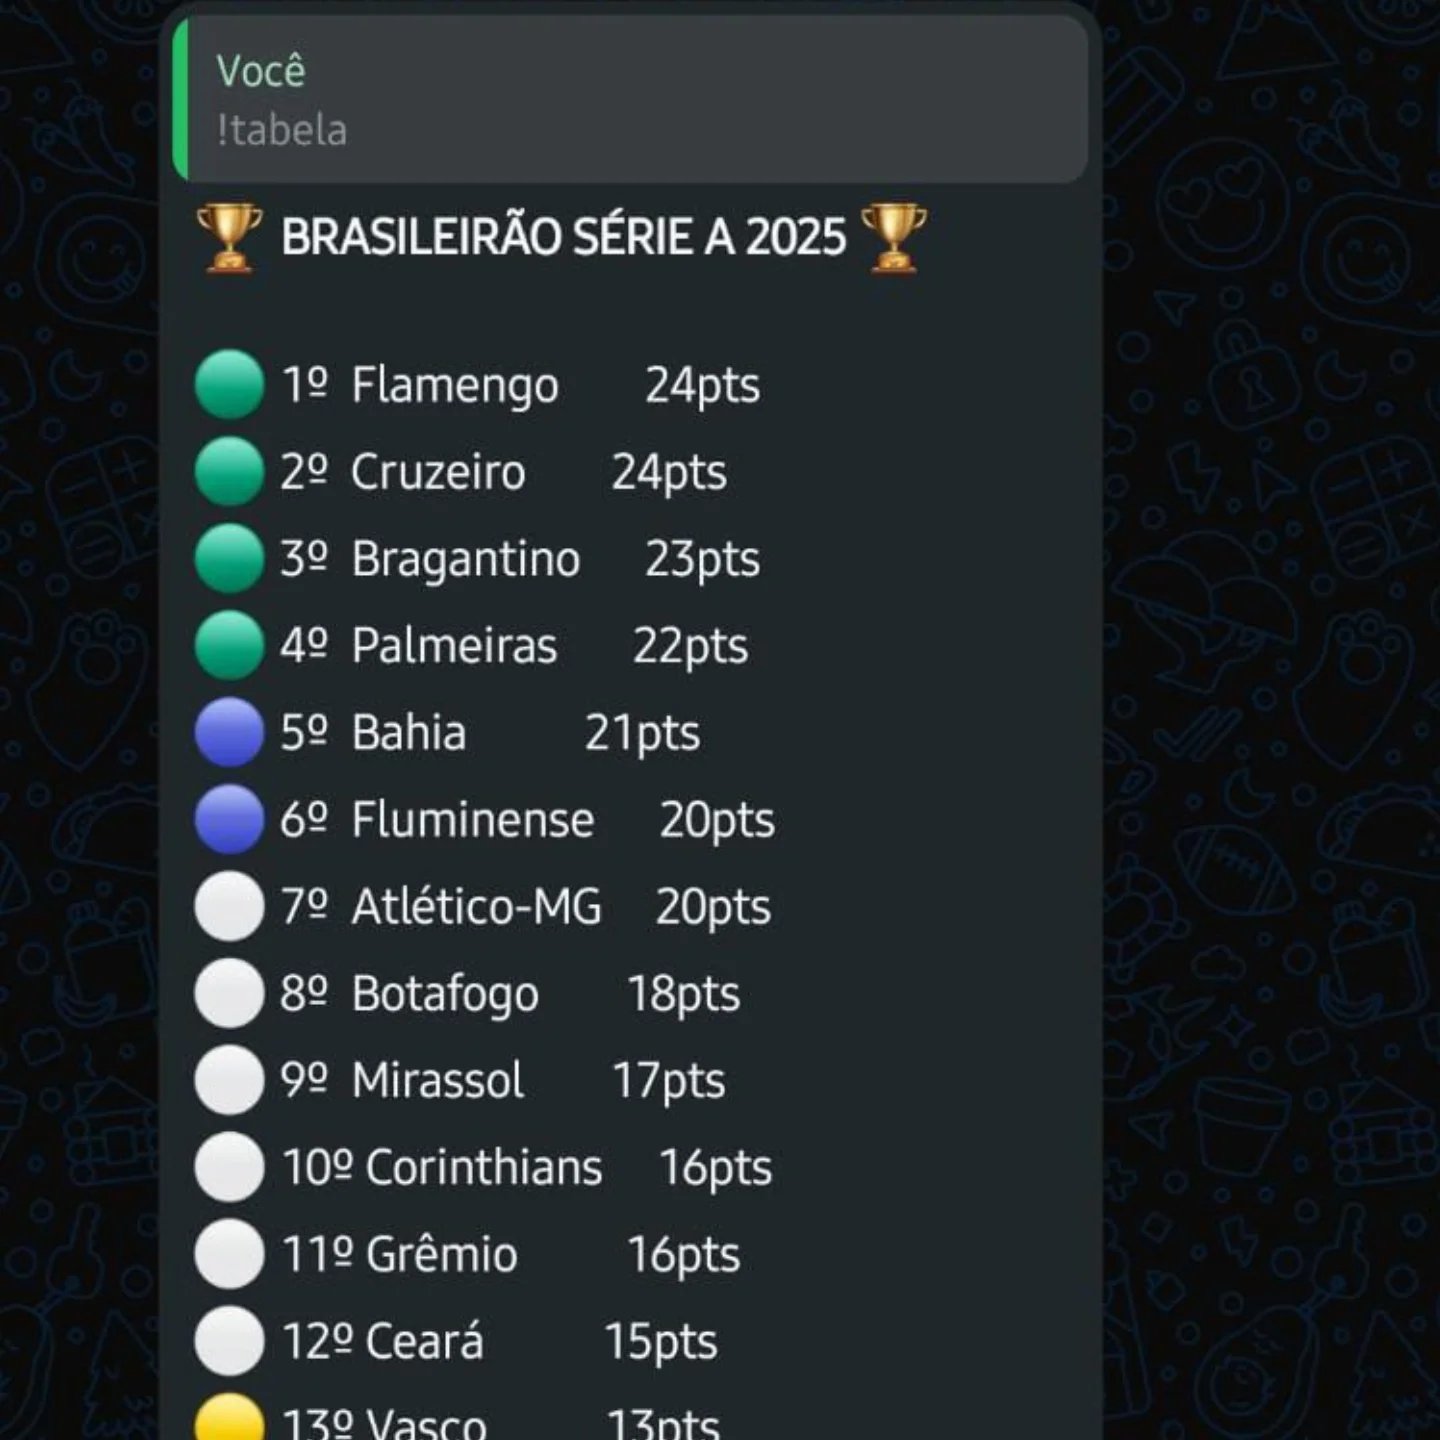Click the green circle beside Flamengo

(x=230, y=384)
